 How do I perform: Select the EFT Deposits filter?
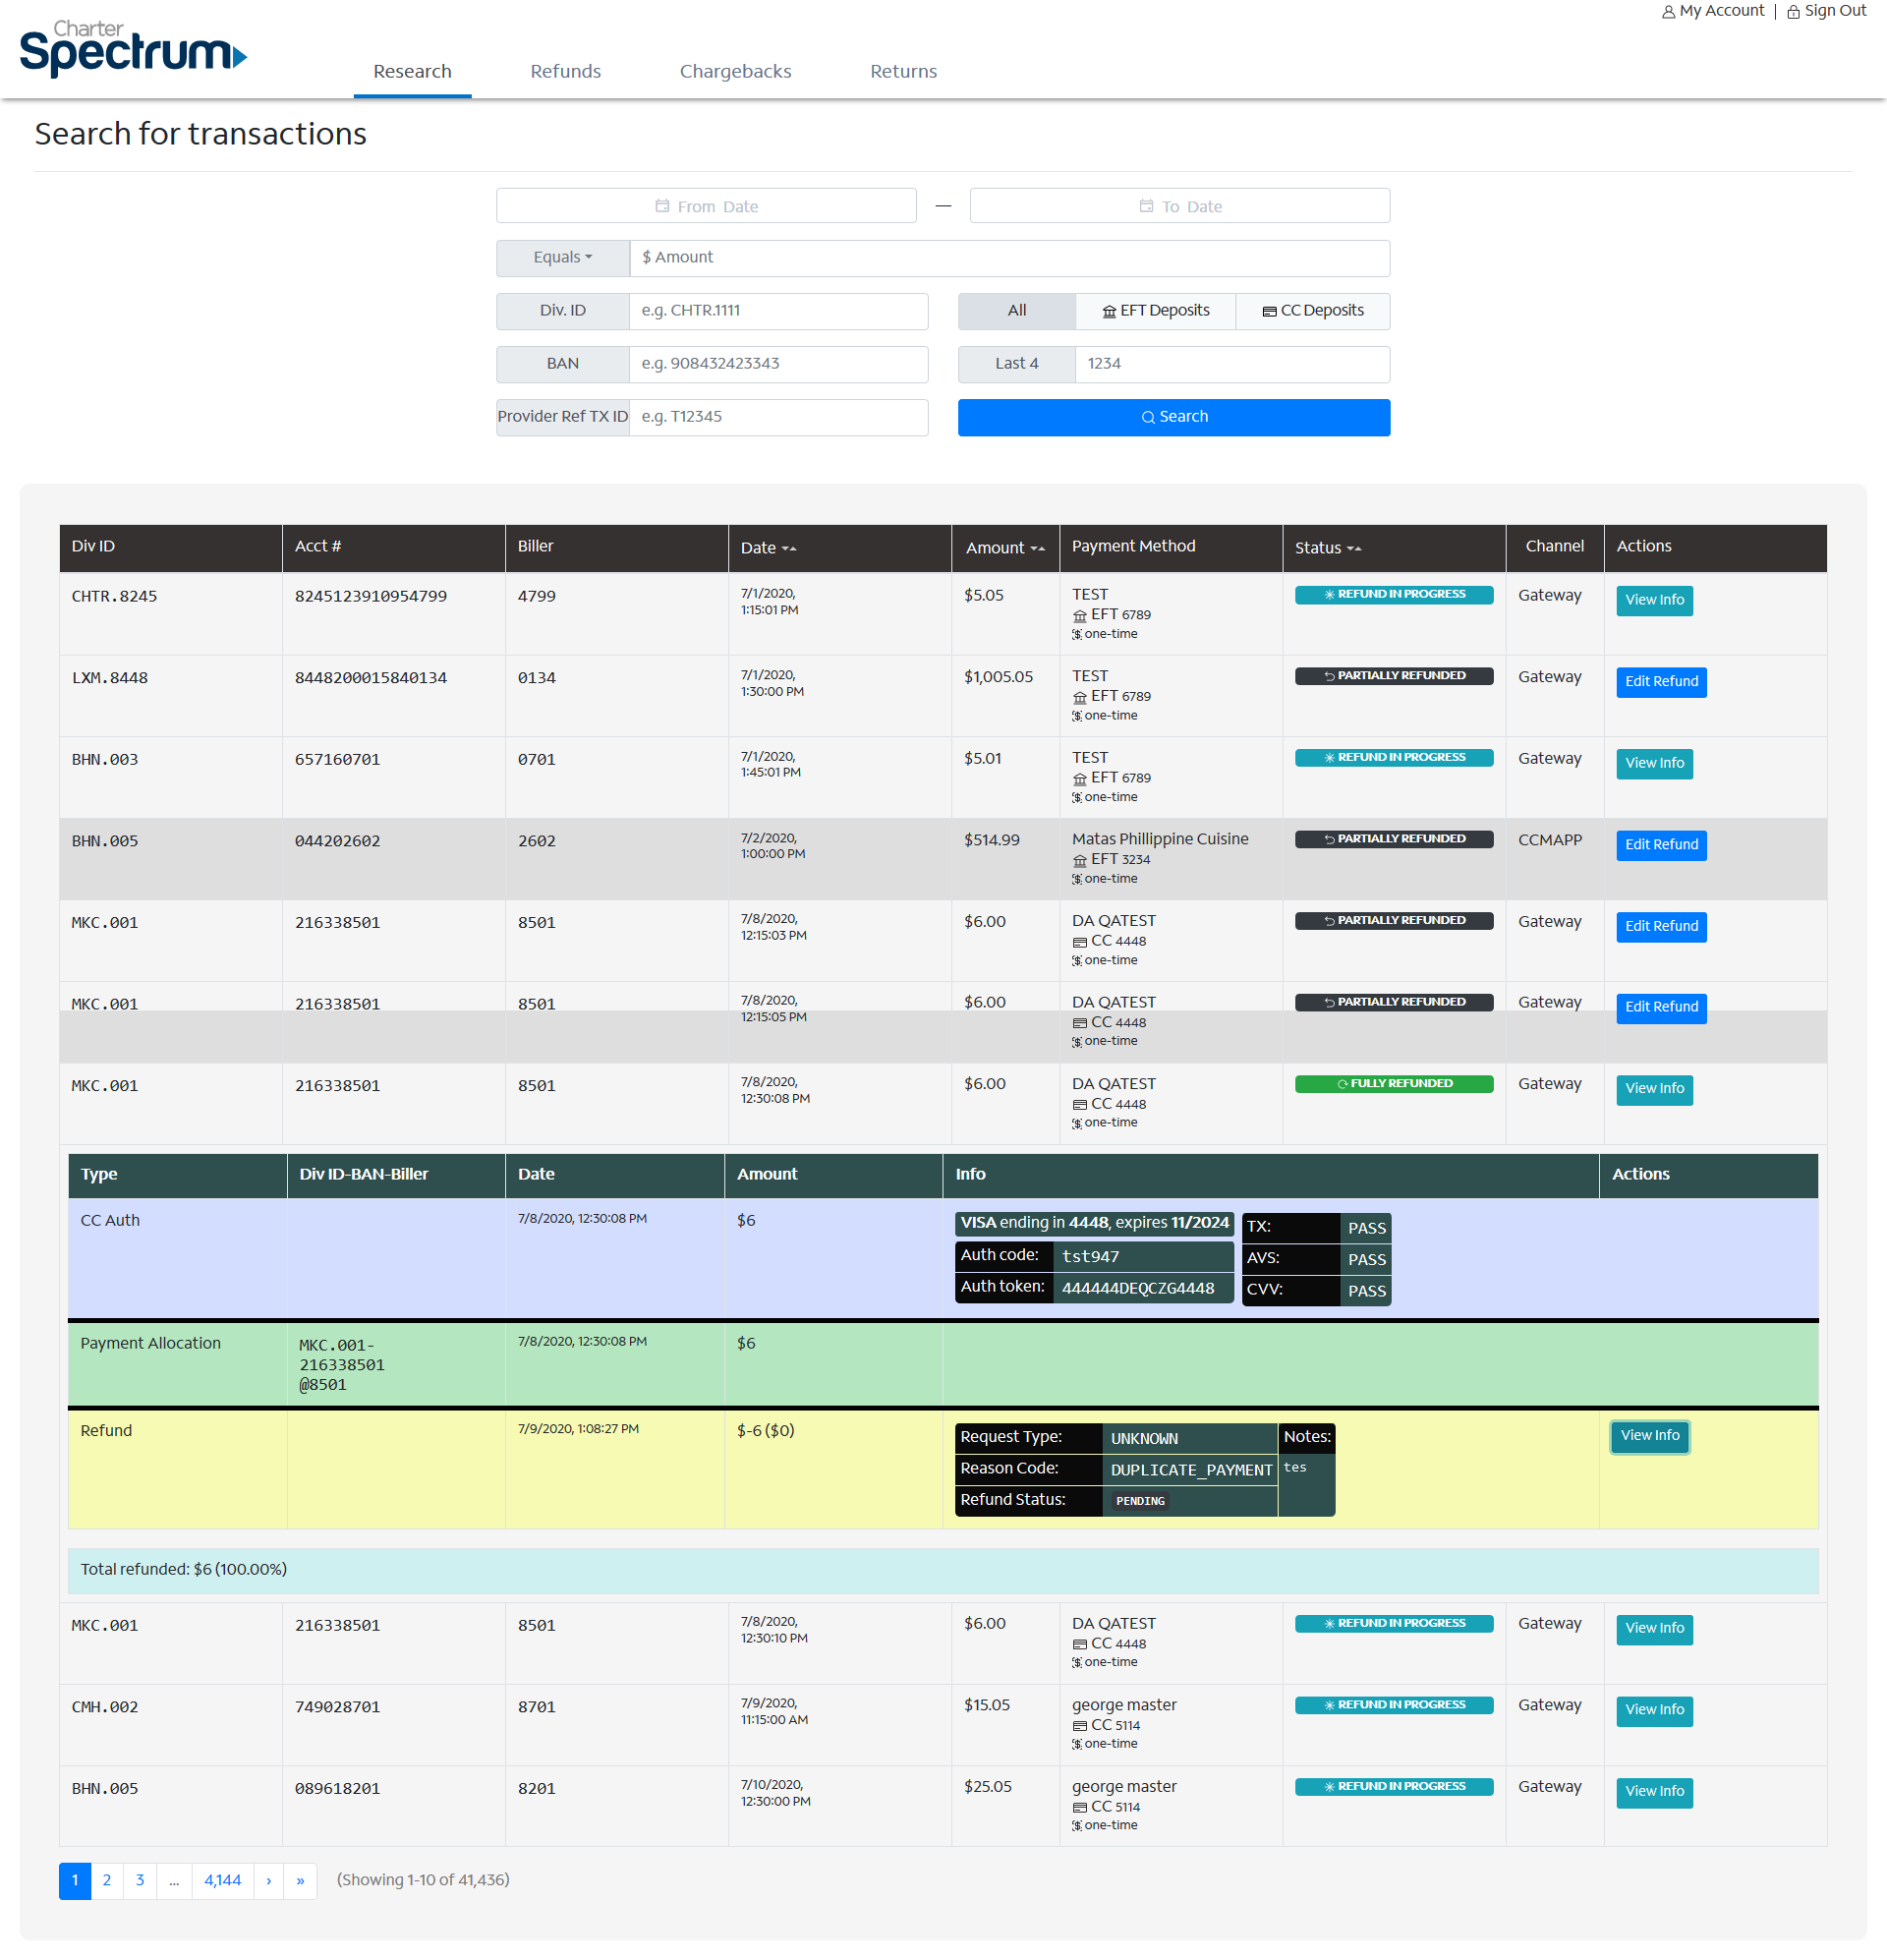(1155, 311)
